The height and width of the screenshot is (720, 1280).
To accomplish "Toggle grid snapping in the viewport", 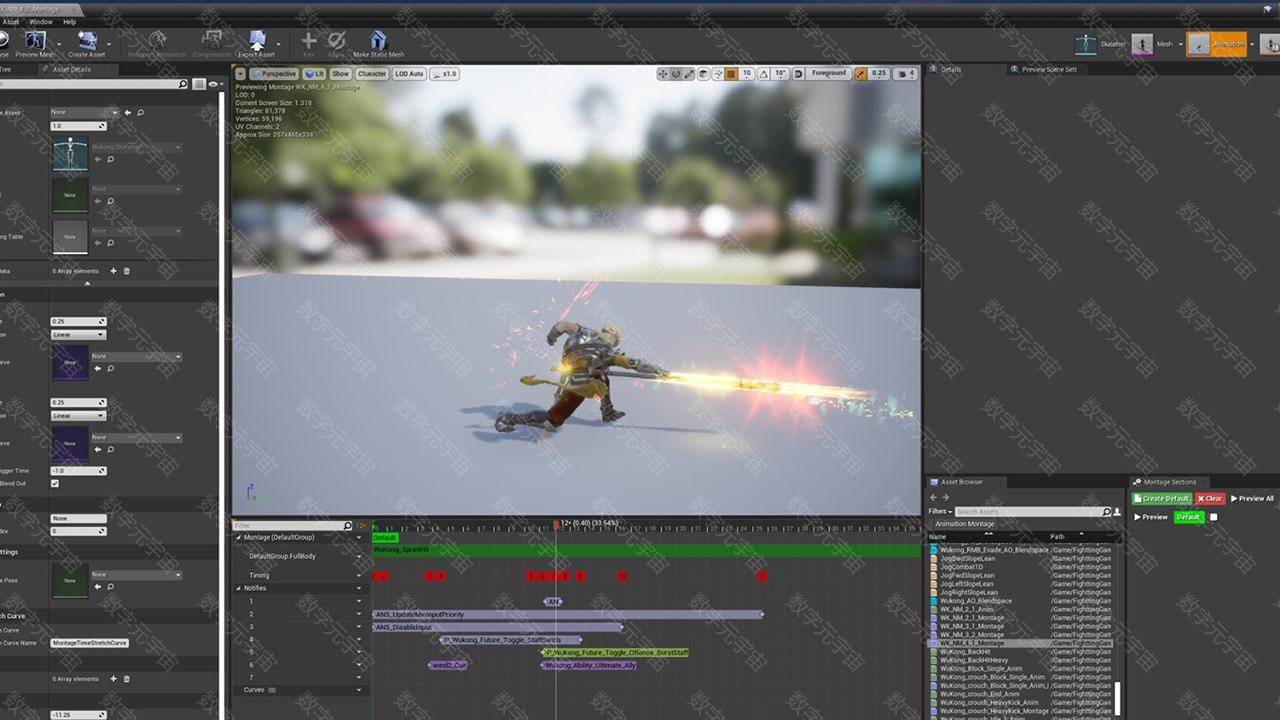I will pos(731,74).
